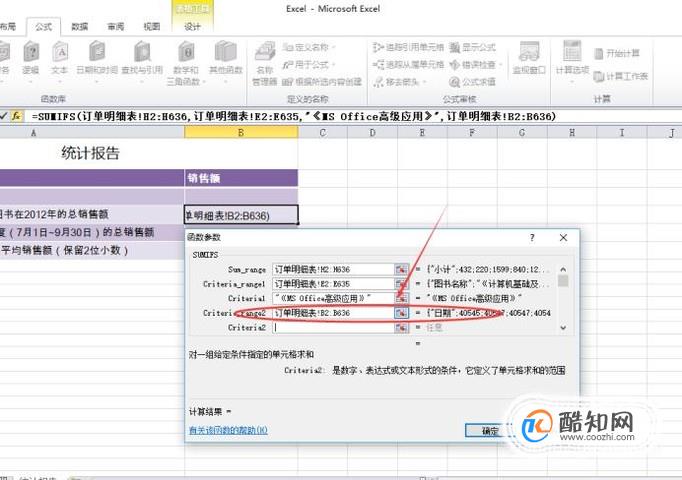Toggle 显示公式 (Show Formulas)
Viewport: 682px width, 480px height.
click(x=473, y=47)
